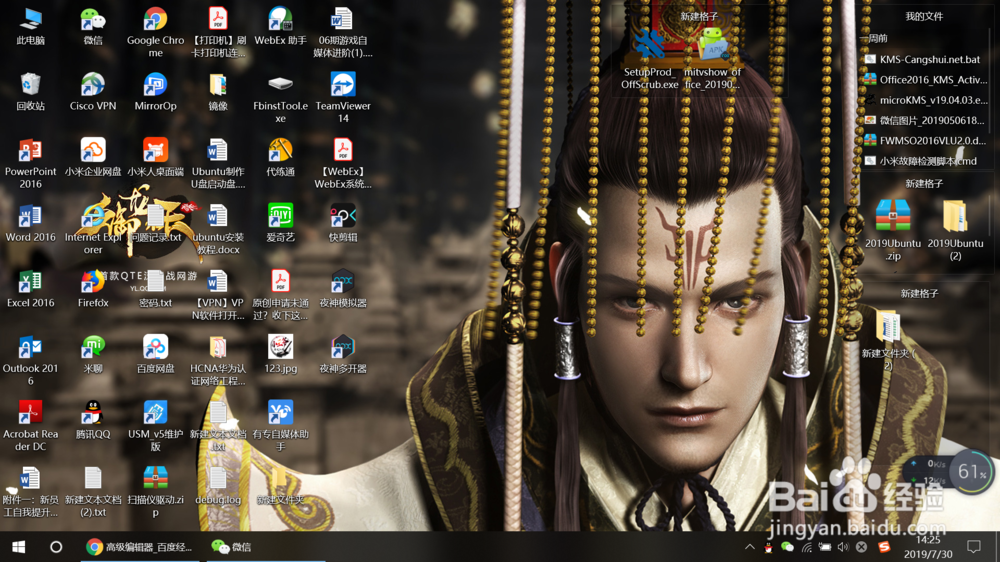Select the Cisco VPN shortcut
The width and height of the screenshot is (1000, 562).
pos(93,92)
